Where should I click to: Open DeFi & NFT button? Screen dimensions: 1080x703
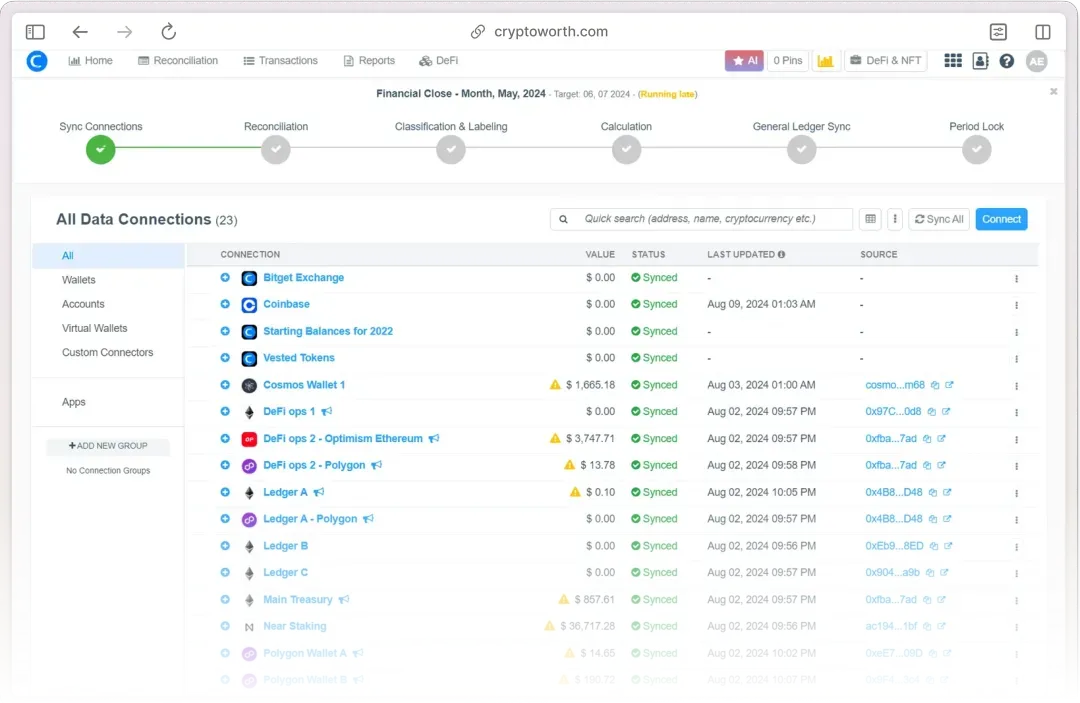pos(885,61)
